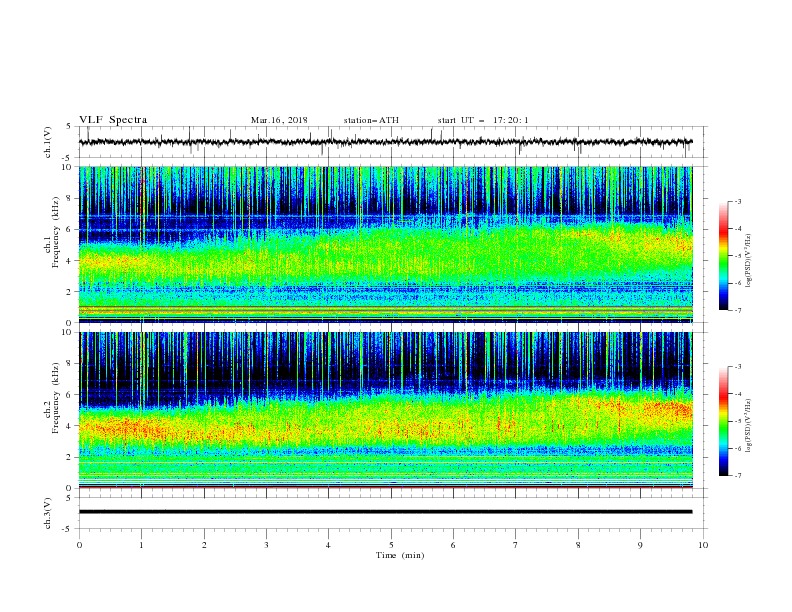Click the "ch.1(V)" waveform axis label
The height and width of the screenshot is (612, 792).
click(x=48, y=142)
